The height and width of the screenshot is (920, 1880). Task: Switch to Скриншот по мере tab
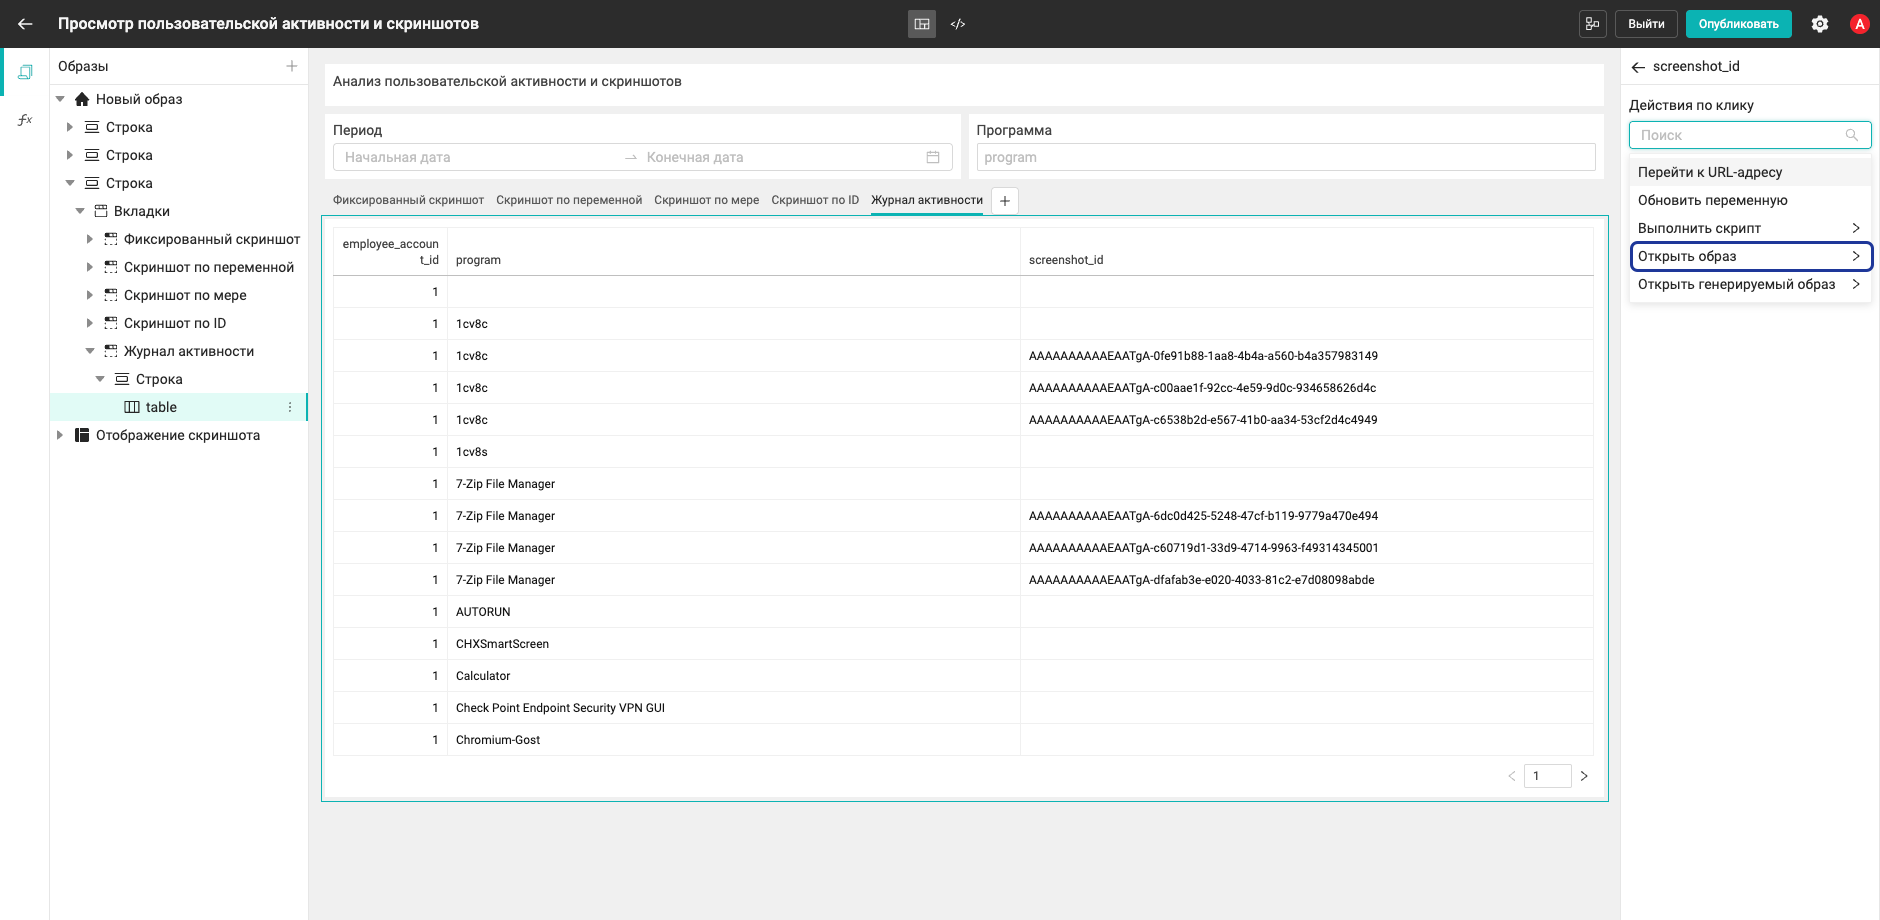pos(706,200)
